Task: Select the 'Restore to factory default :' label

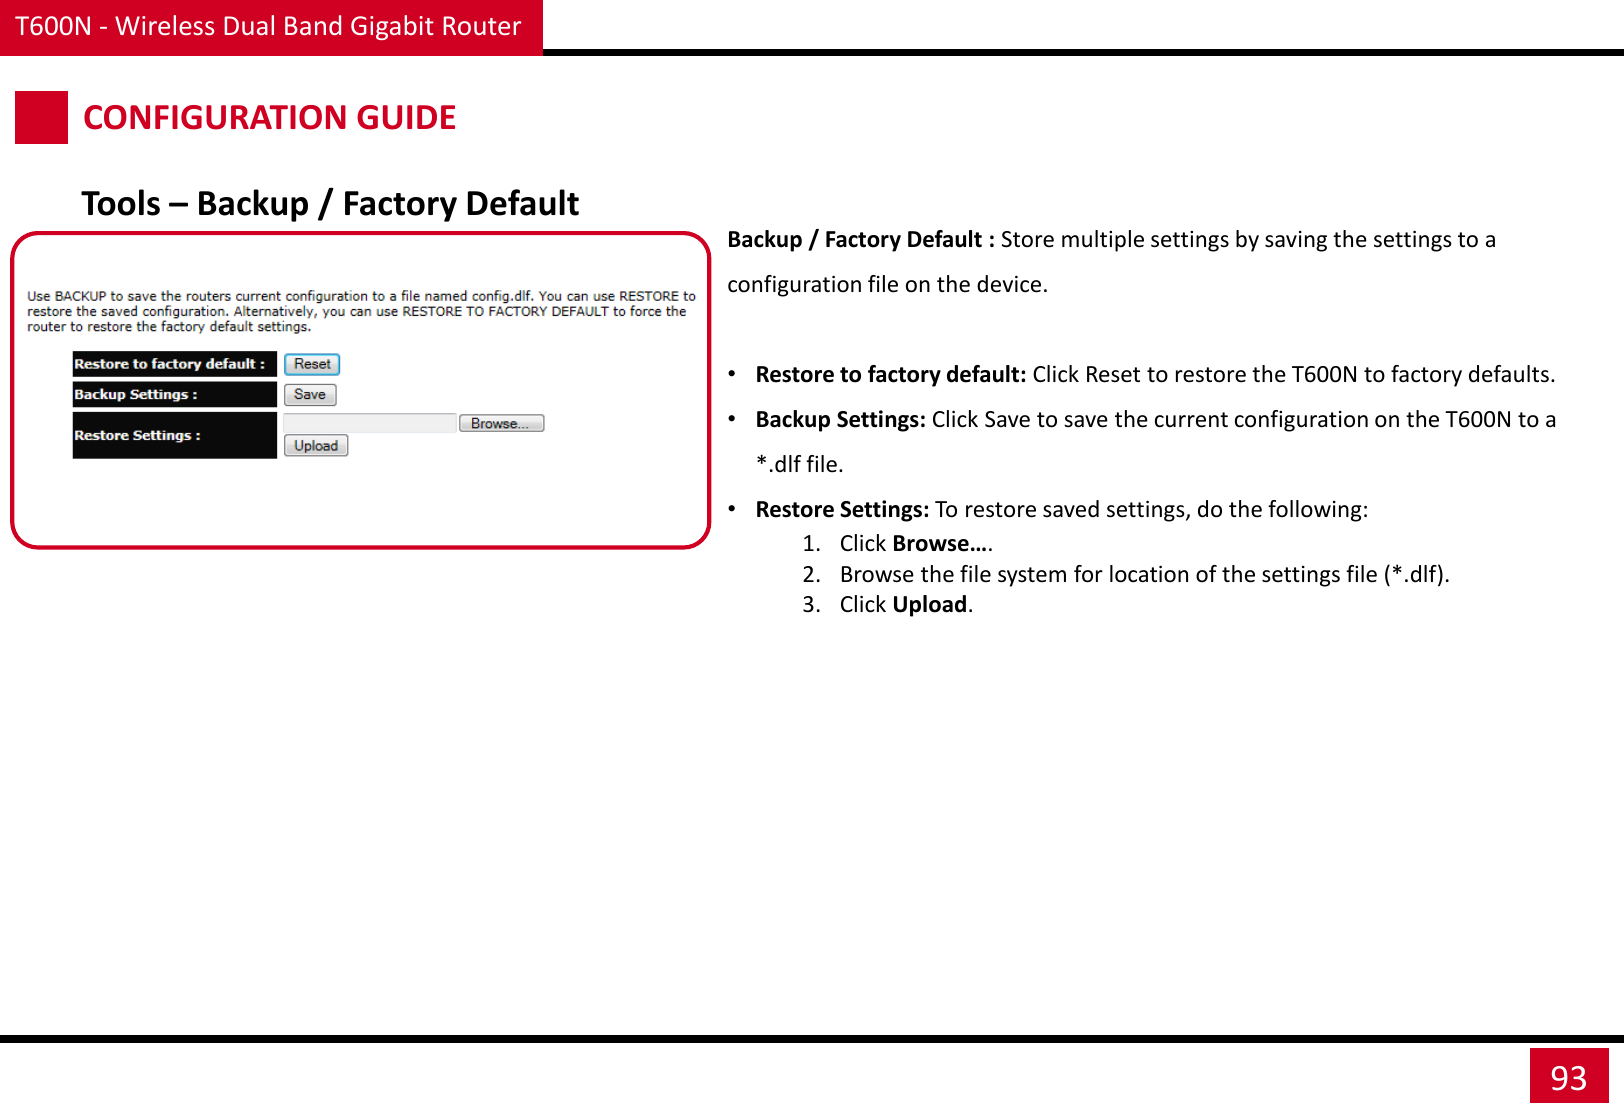Action: [174, 364]
